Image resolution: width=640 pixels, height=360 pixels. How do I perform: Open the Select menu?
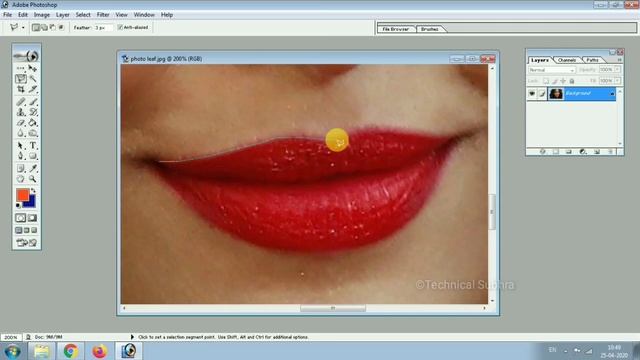click(x=83, y=15)
